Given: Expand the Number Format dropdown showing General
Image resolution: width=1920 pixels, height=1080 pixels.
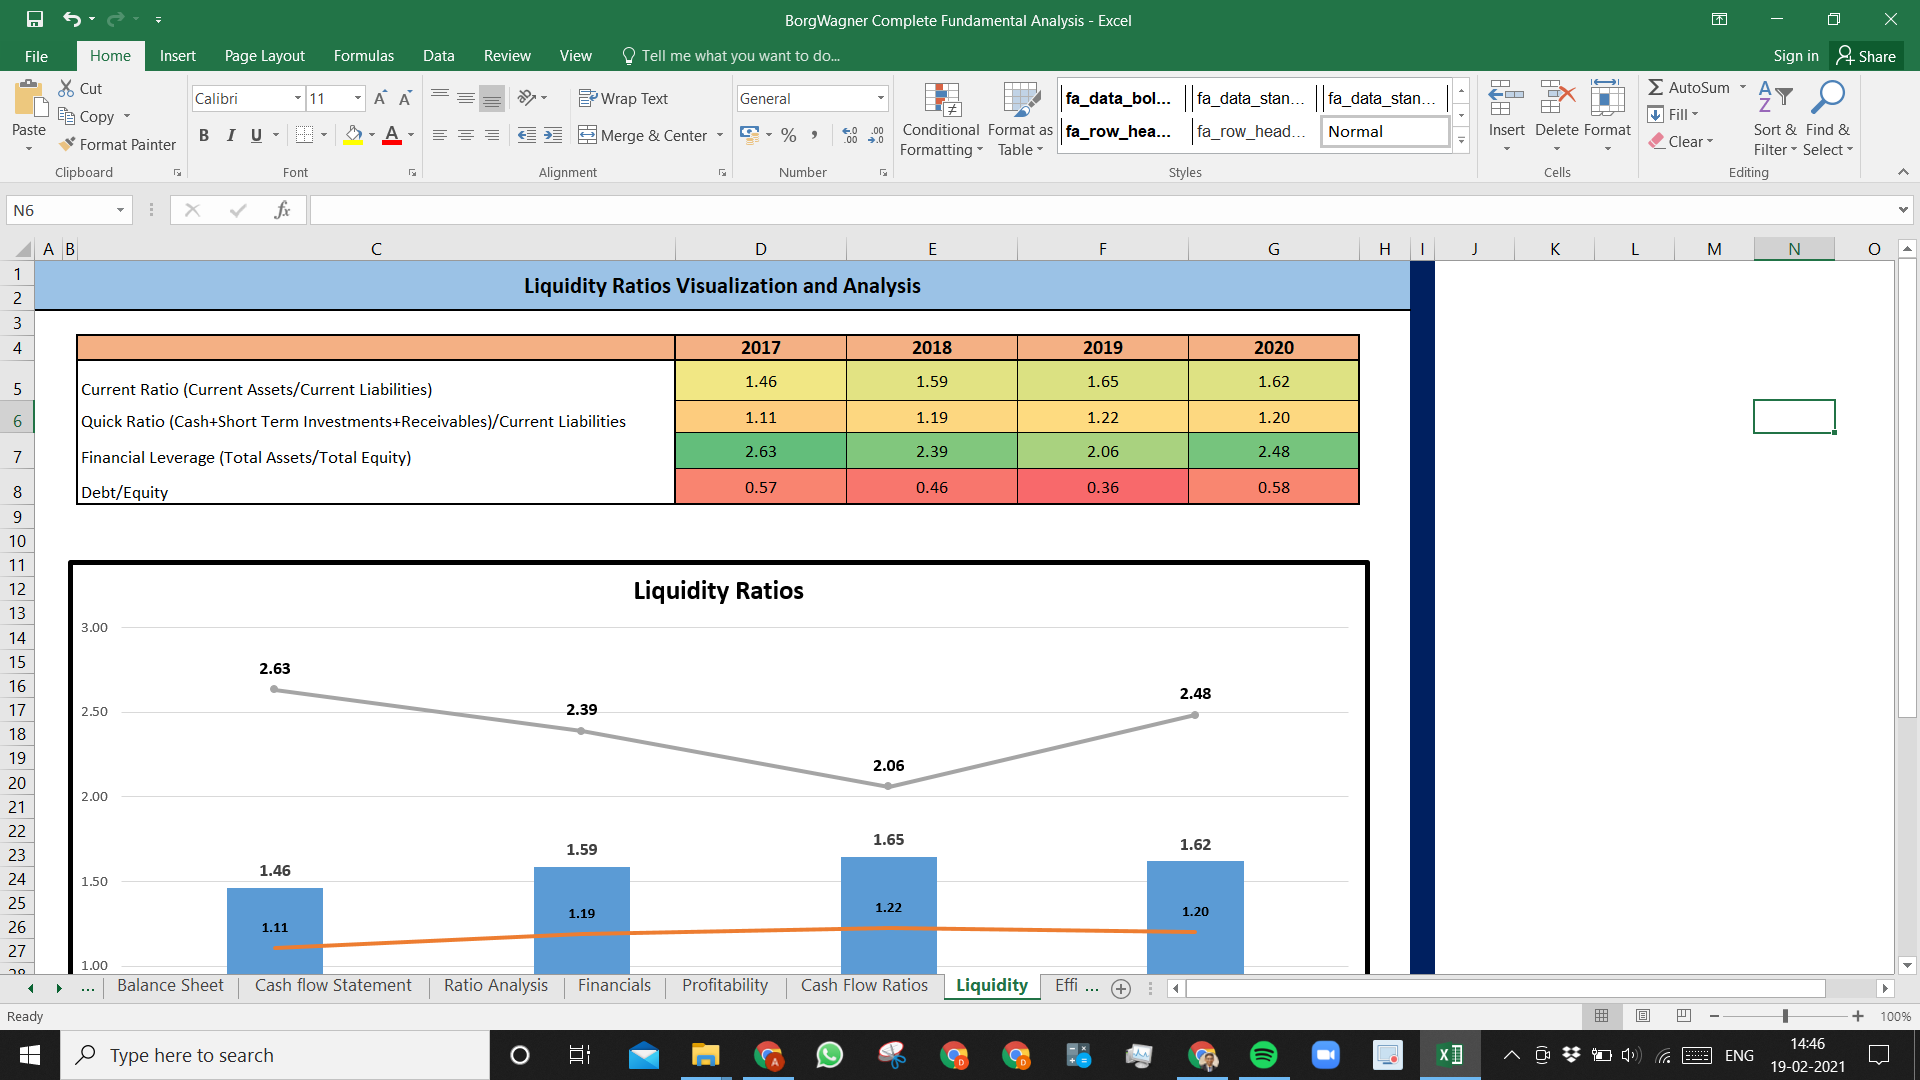Looking at the screenshot, I should [x=881, y=98].
